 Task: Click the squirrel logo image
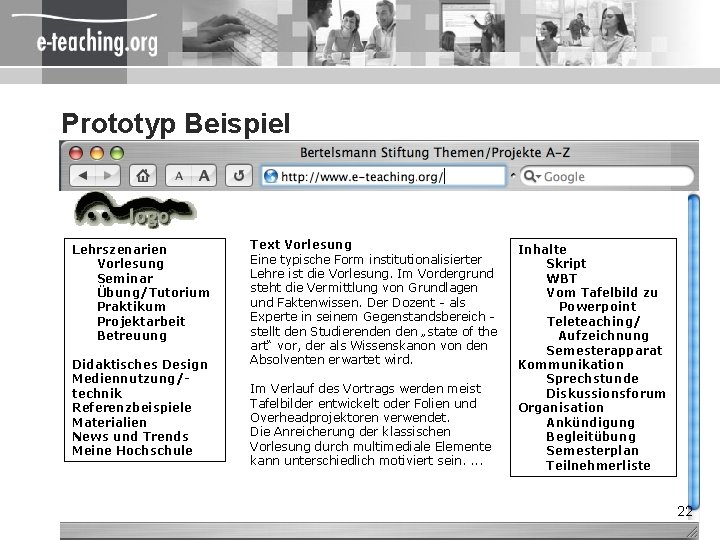134,210
